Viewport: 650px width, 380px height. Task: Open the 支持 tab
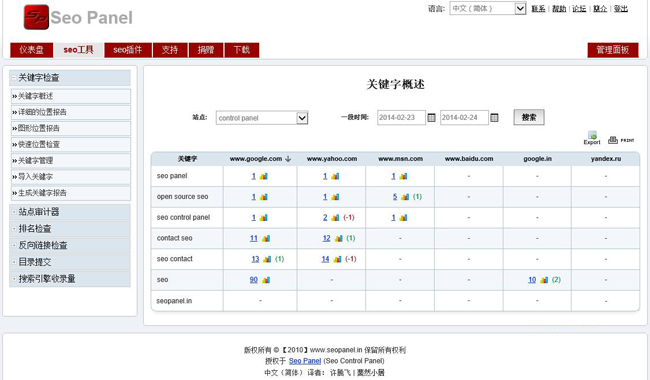point(170,50)
